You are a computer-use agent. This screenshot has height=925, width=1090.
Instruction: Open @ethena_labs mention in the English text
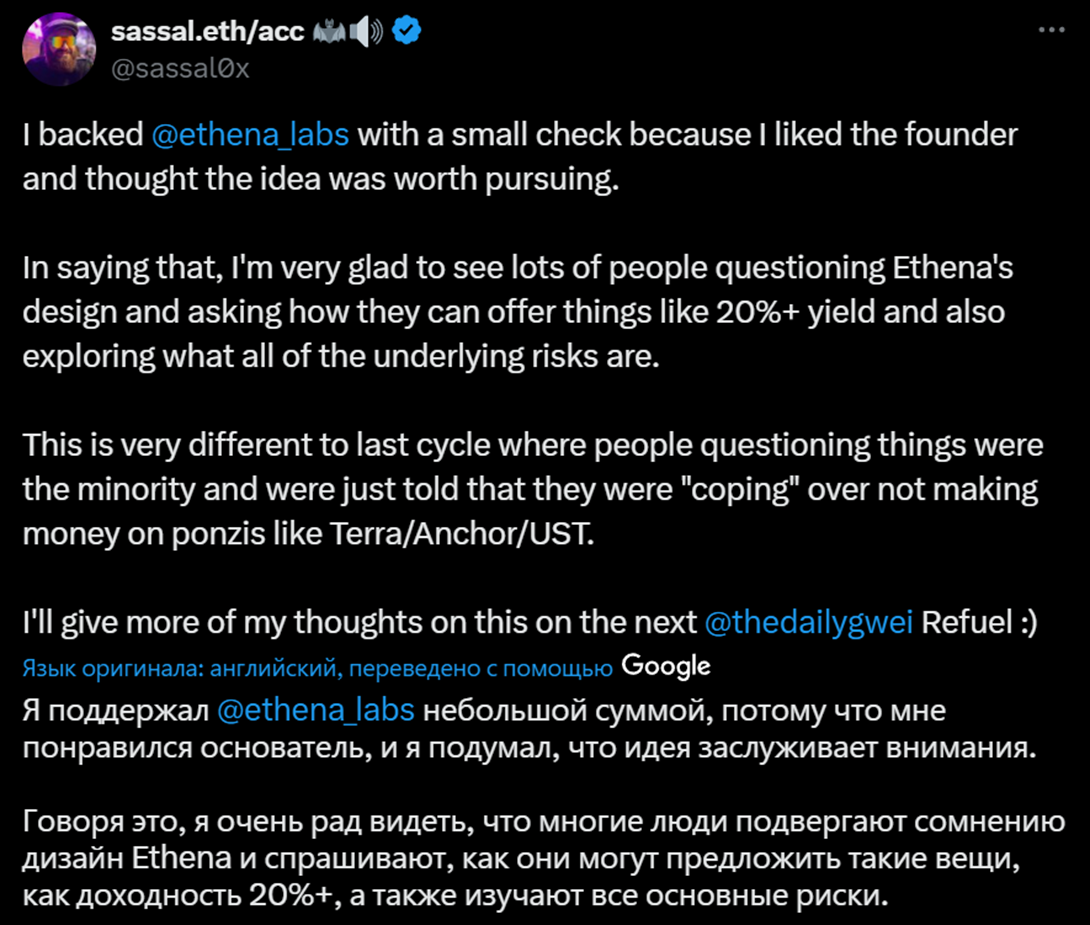250,135
